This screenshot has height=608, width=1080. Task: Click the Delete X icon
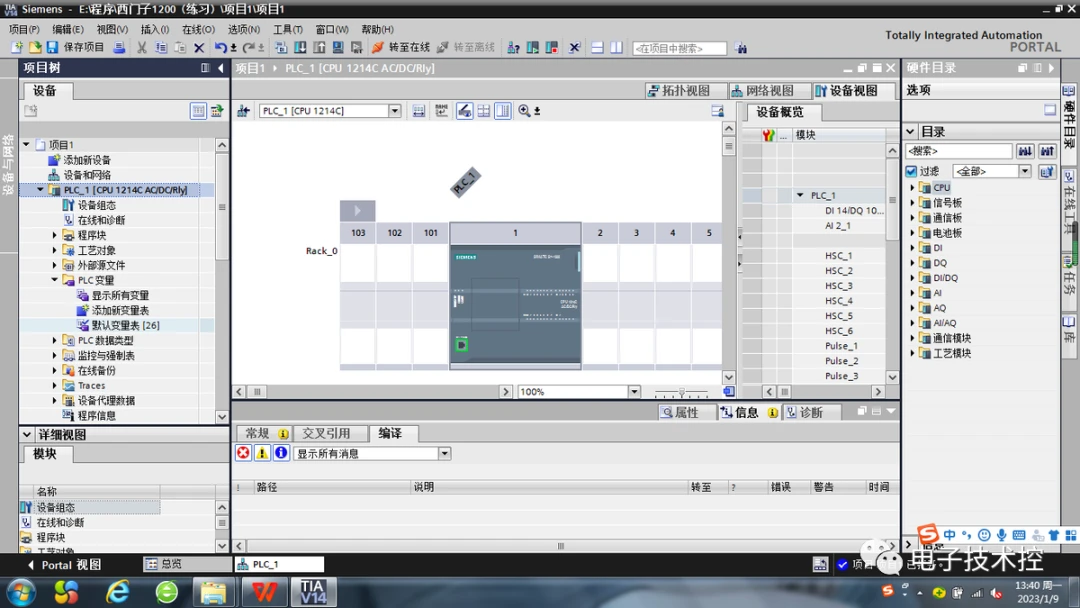pos(199,48)
